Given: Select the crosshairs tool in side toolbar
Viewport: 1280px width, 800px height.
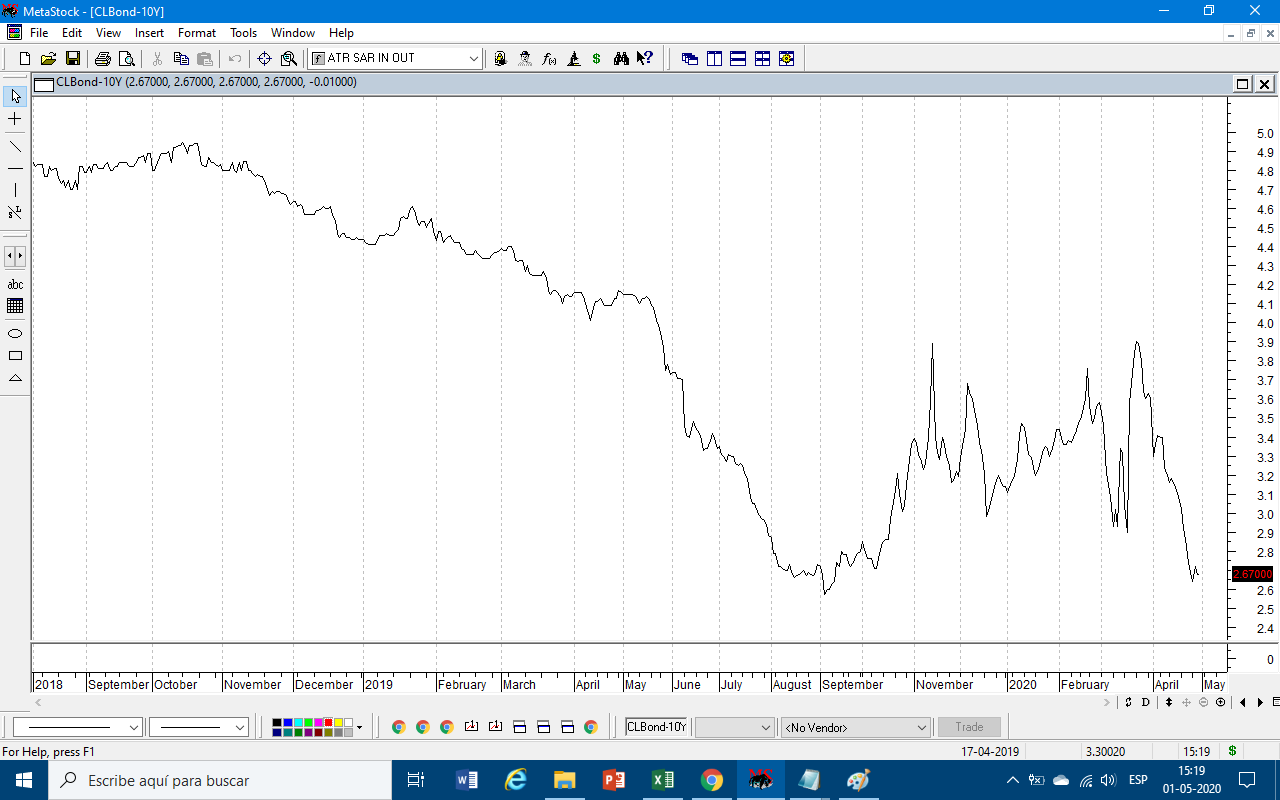Looking at the screenshot, I should coord(15,119).
